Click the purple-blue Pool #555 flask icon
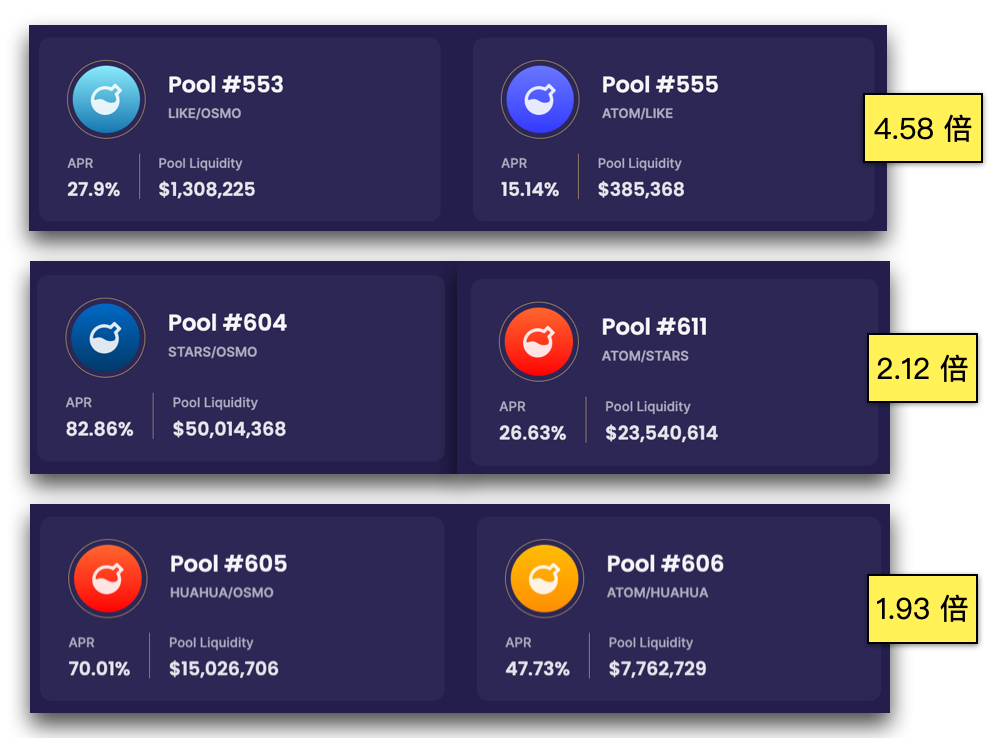 click(x=540, y=99)
